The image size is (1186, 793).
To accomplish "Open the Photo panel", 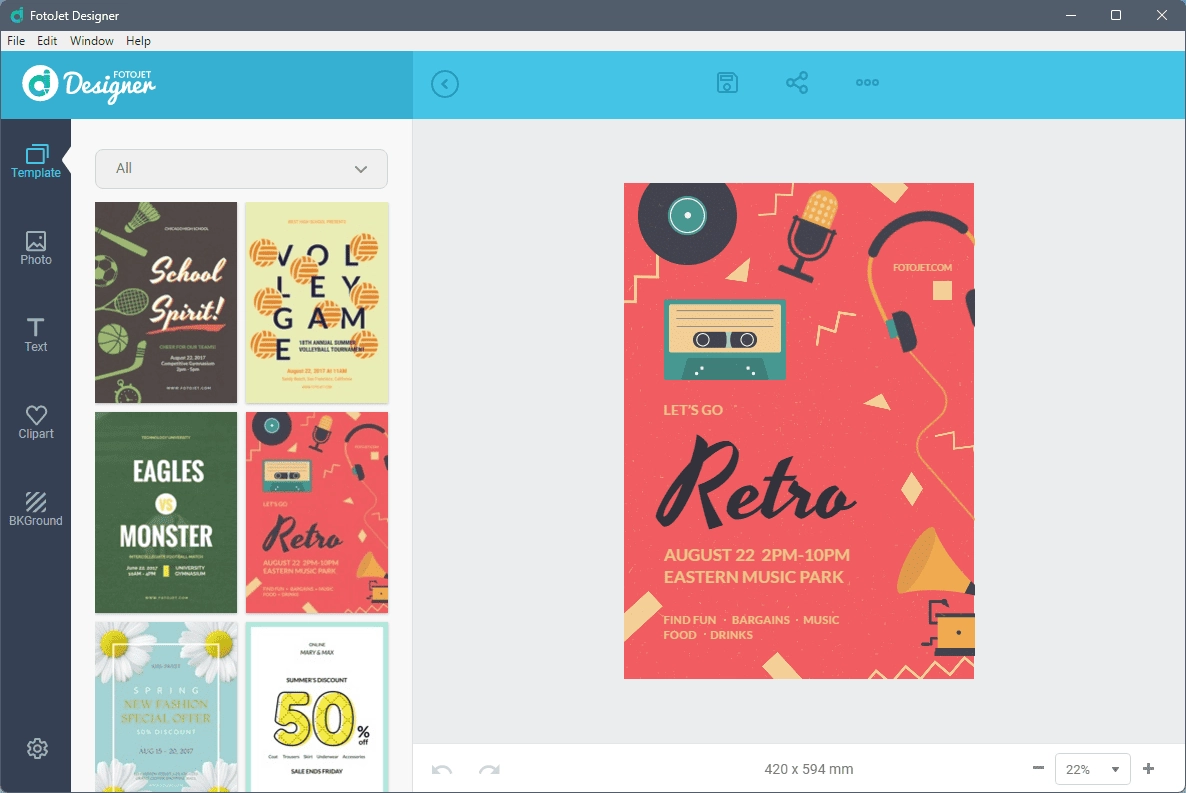I will (x=36, y=248).
